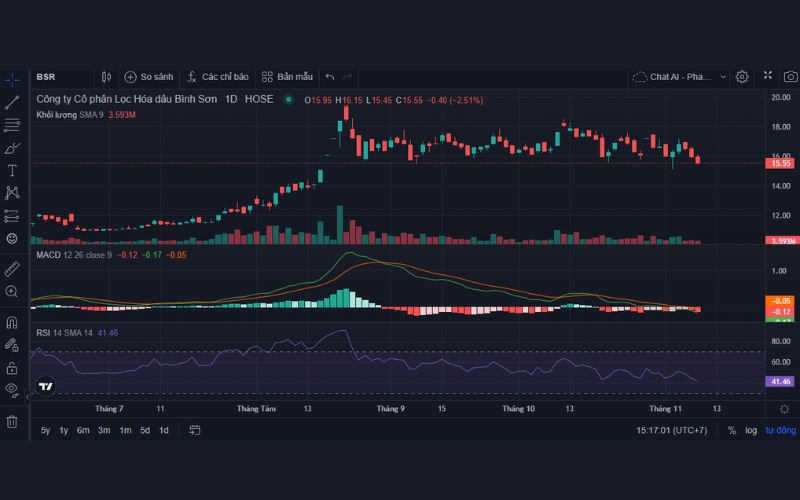Click the trash icon to remove drawings

(x=12, y=422)
